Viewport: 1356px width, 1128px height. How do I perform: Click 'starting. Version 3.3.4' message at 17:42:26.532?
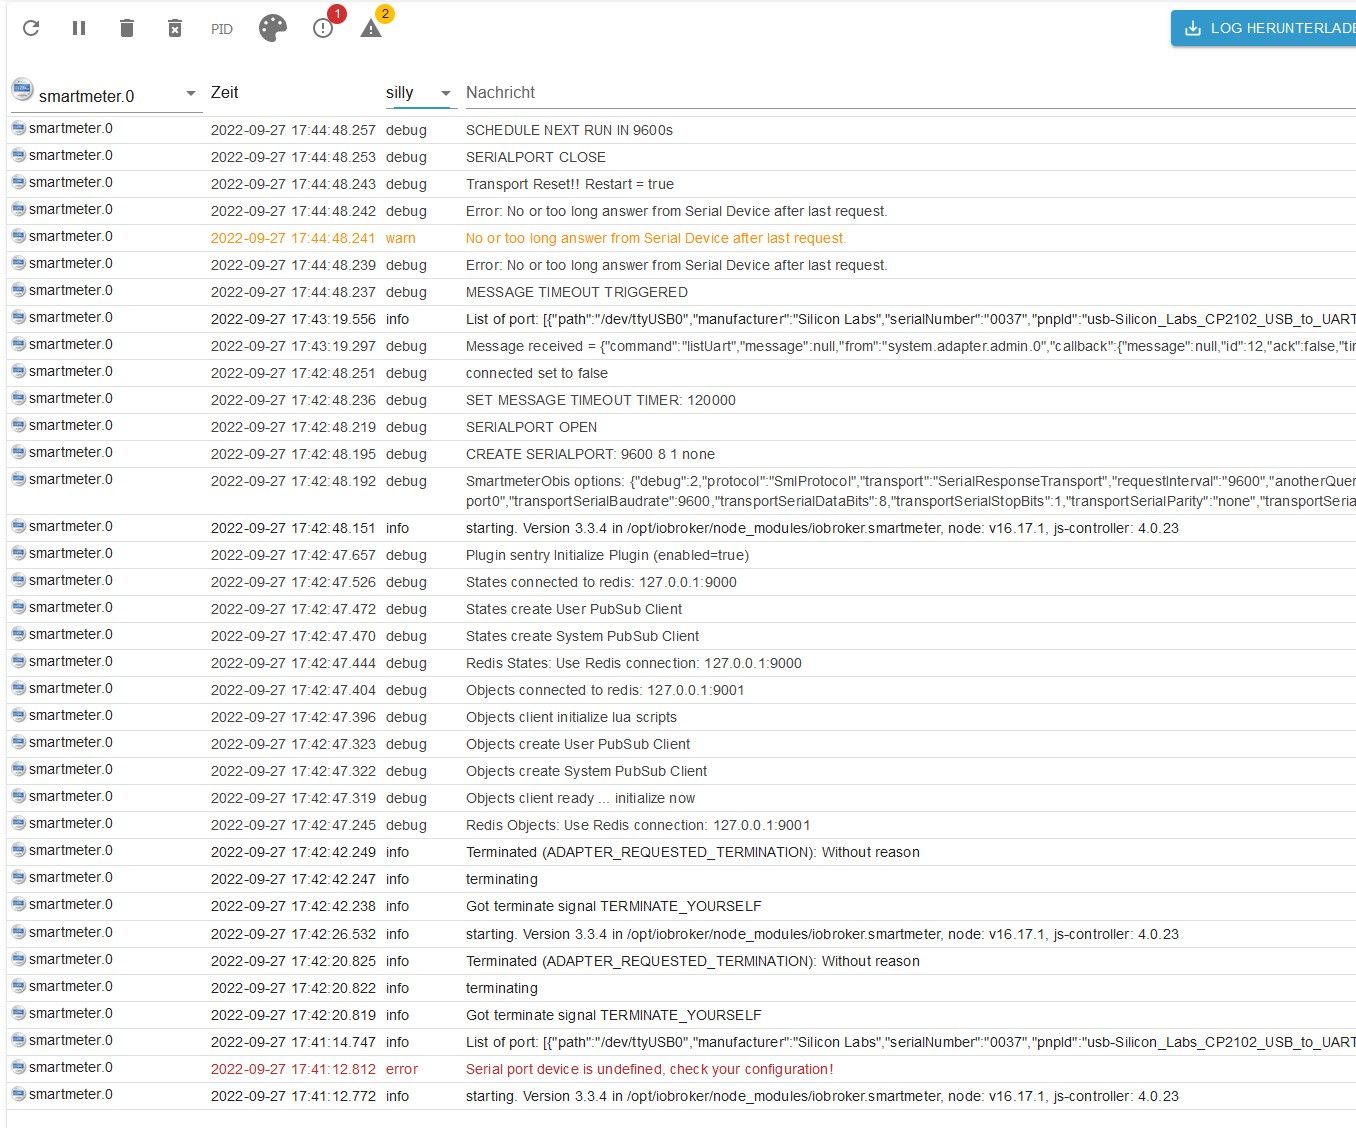point(822,934)
